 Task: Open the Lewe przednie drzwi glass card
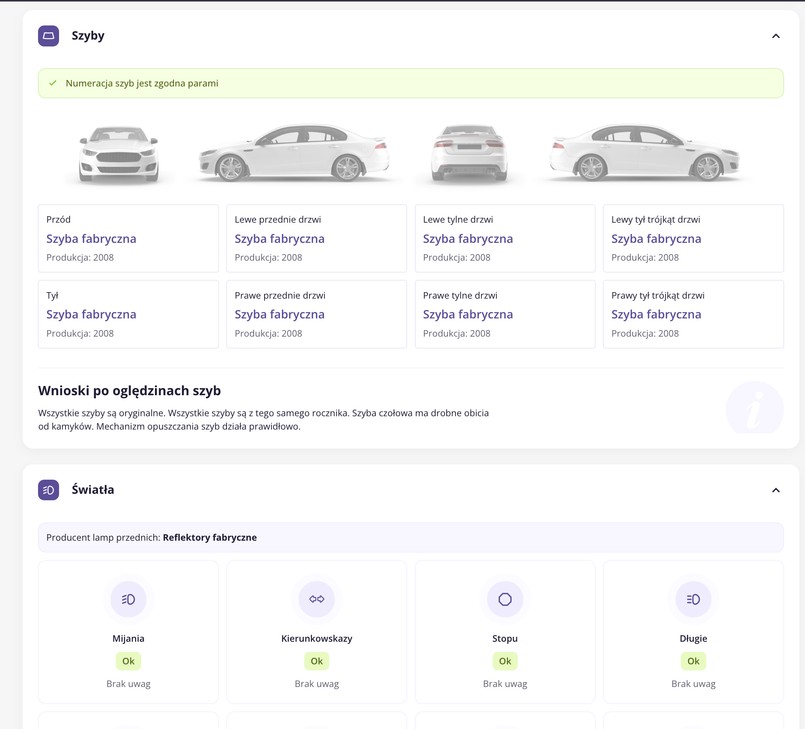click(317, 238)
